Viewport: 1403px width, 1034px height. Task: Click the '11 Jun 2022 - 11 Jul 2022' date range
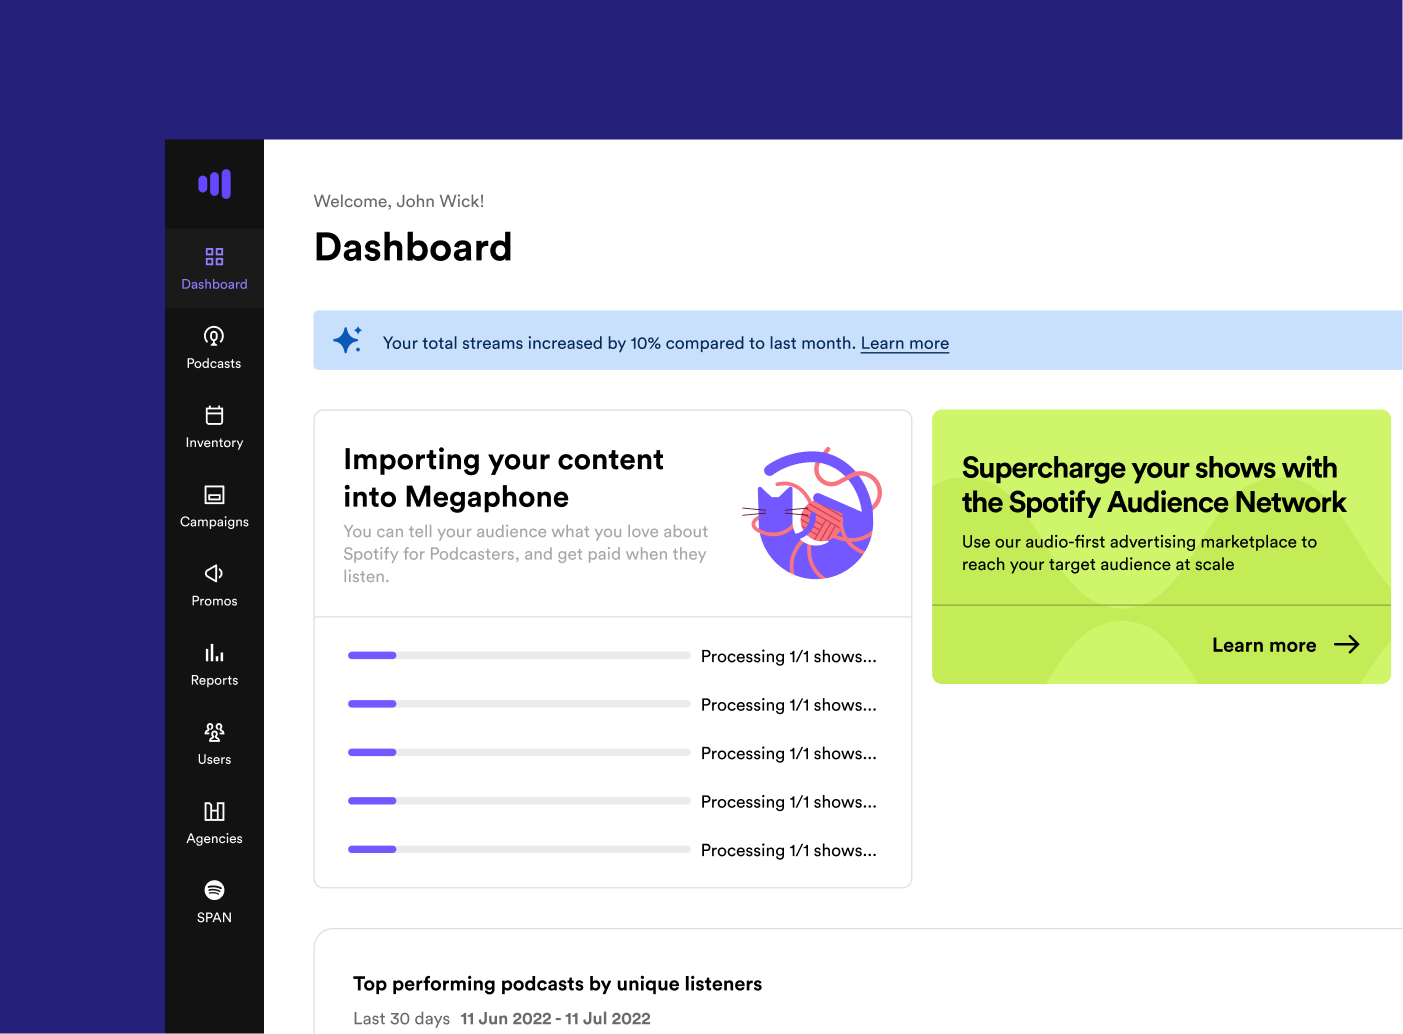556,1019
